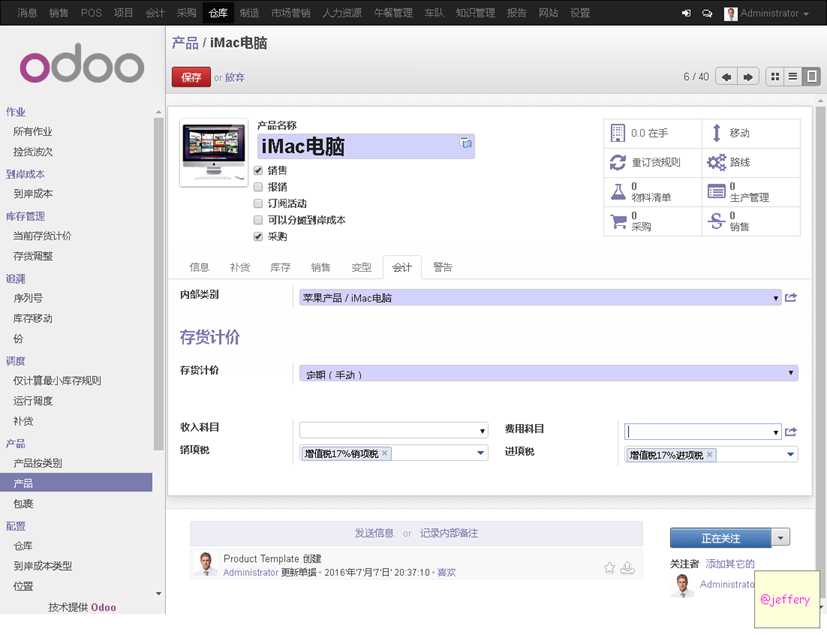Open external link for 内部类别 category

click(x=790, y=298)
